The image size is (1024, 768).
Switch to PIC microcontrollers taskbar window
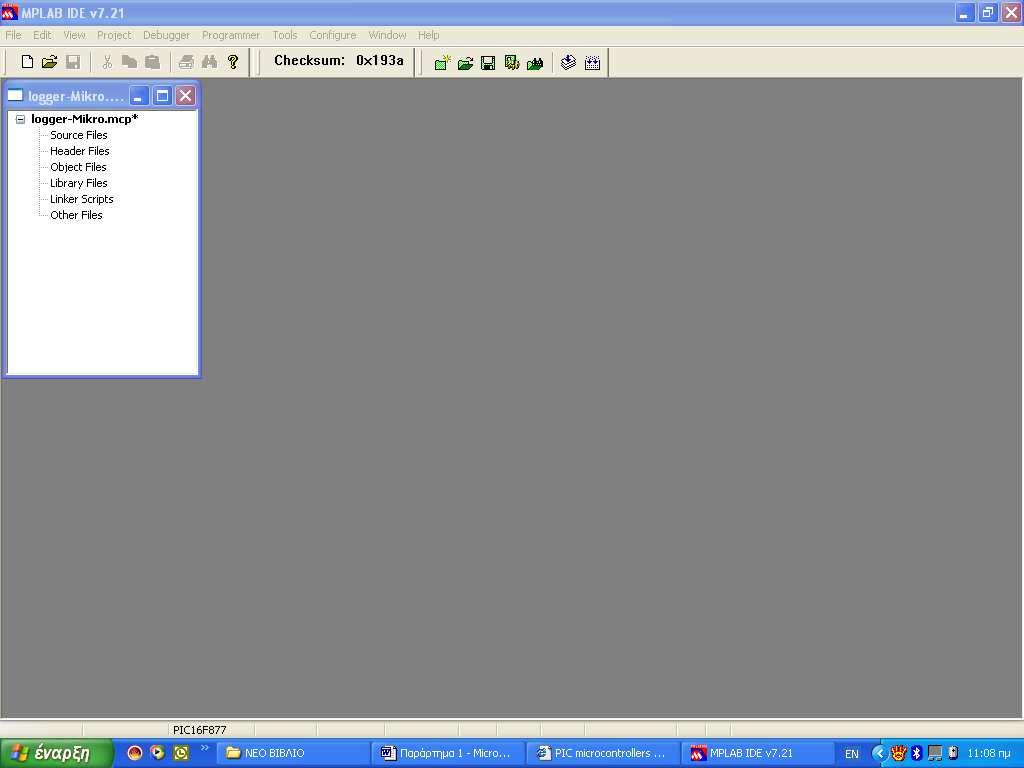tap(603, 754)
